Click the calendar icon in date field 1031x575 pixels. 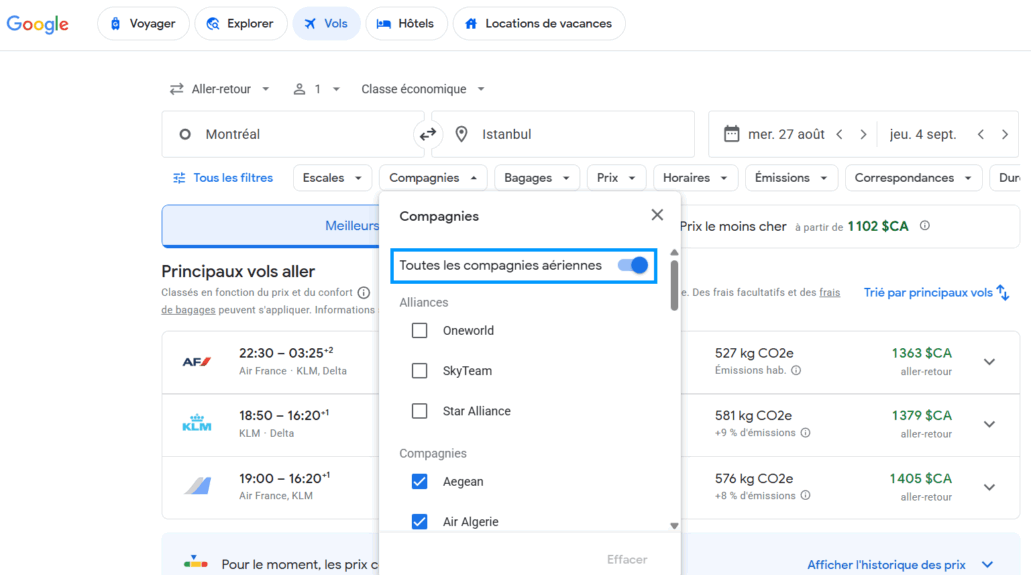point(731,134)
